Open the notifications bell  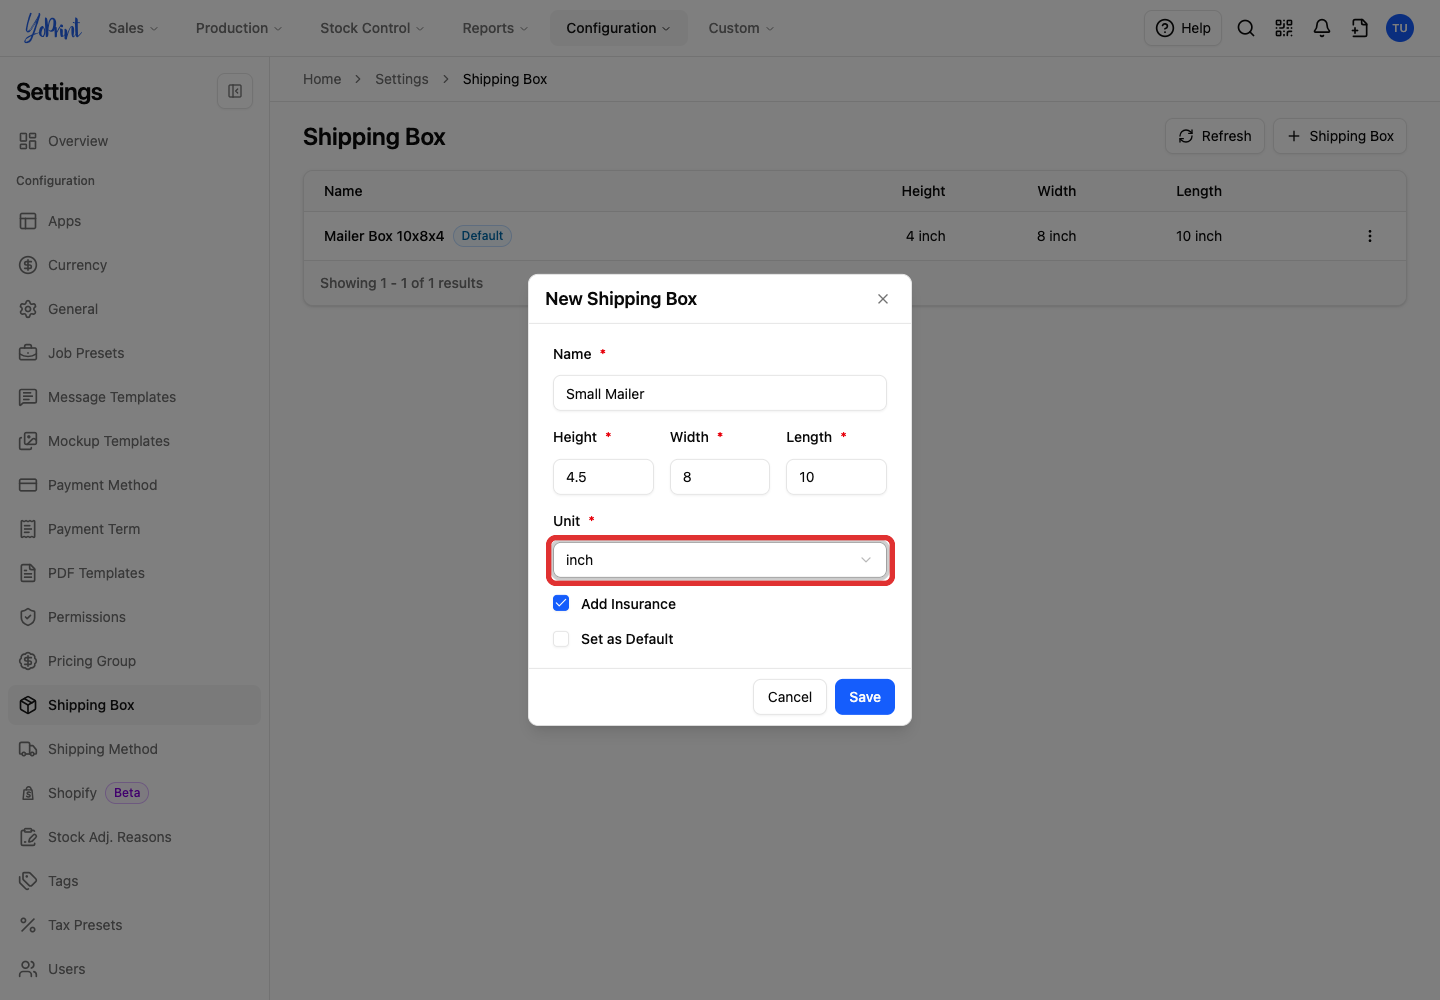coord(1322,28)
